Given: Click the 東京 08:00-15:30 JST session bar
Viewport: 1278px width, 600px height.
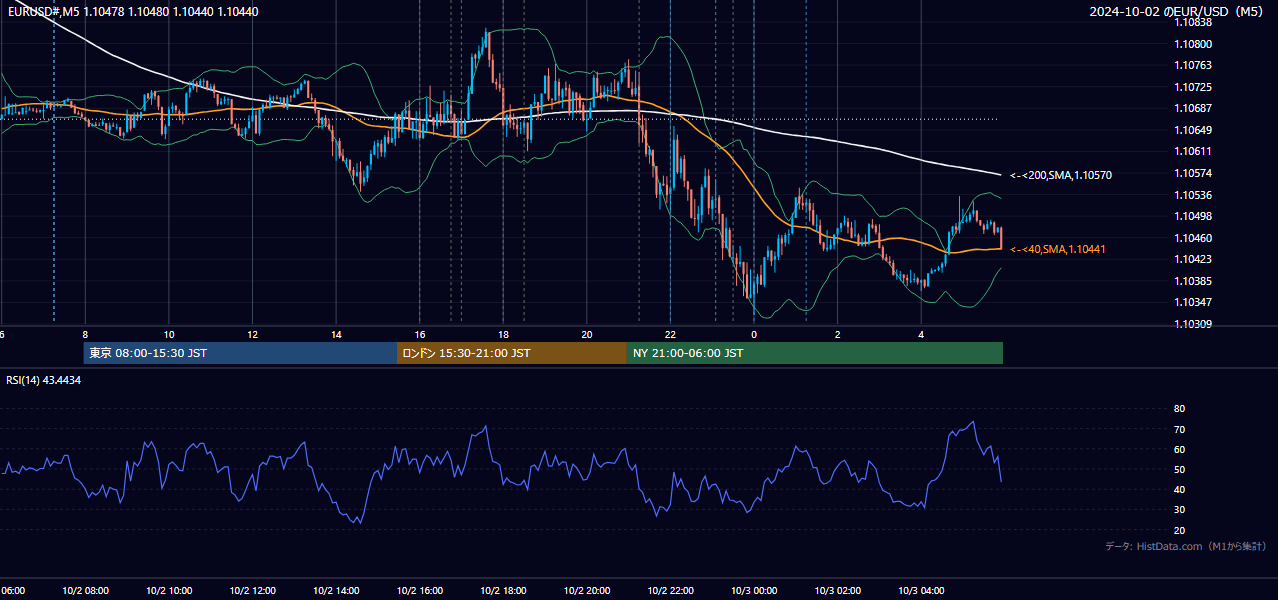Looking at the screenshot, I should (x=241, y=353).
